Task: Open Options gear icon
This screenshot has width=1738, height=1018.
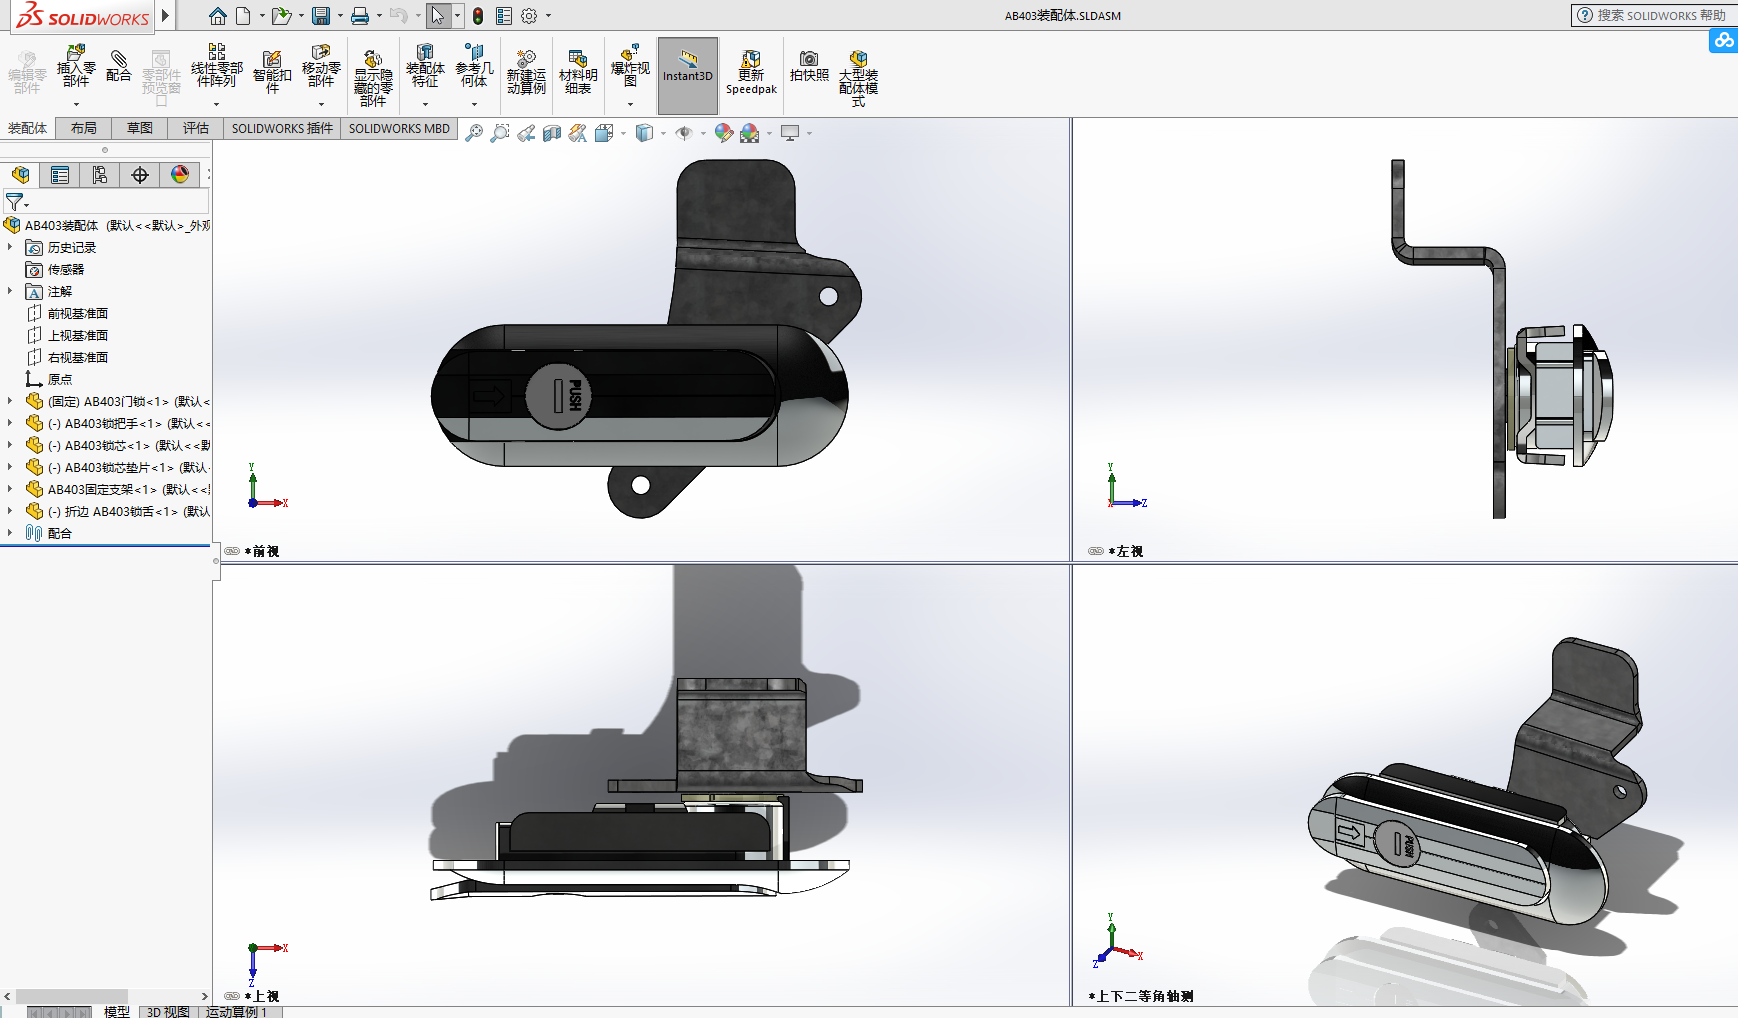Action: coord(529,16)
